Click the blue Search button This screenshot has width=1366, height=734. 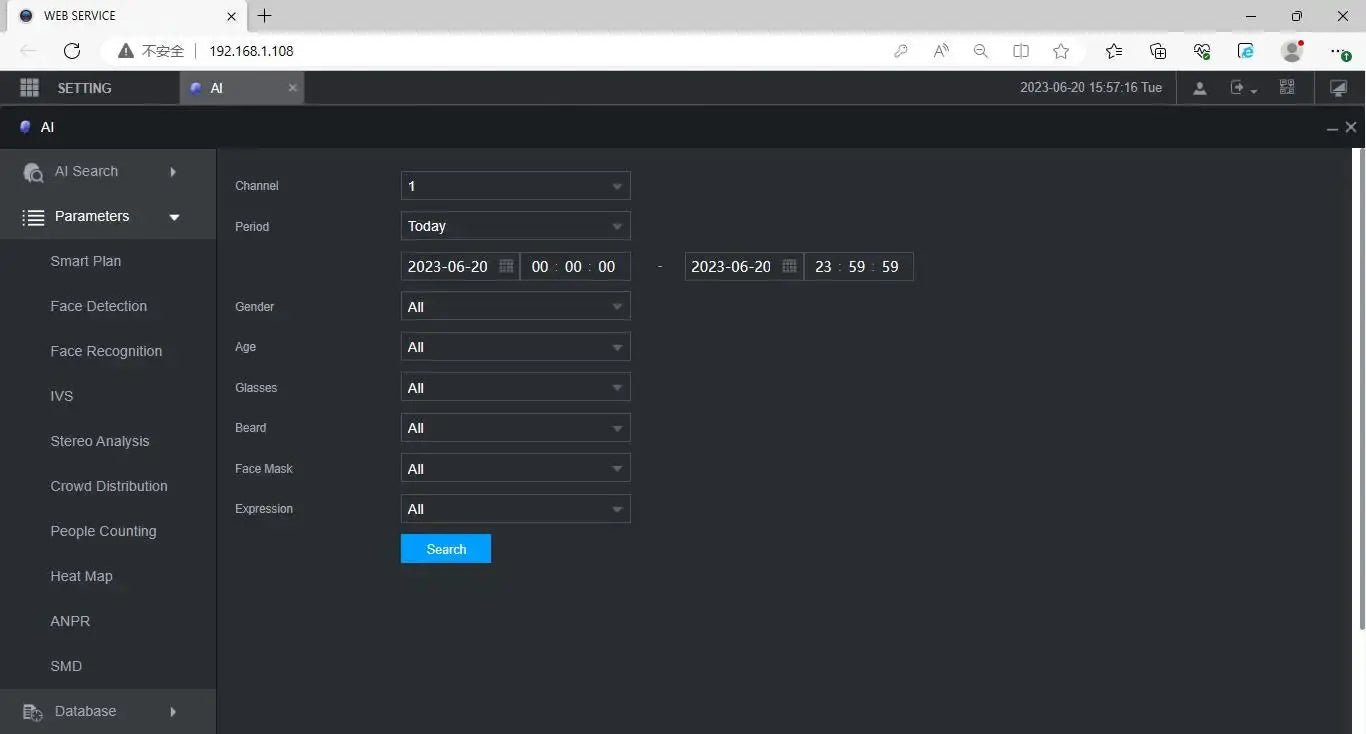coord(445,549)
